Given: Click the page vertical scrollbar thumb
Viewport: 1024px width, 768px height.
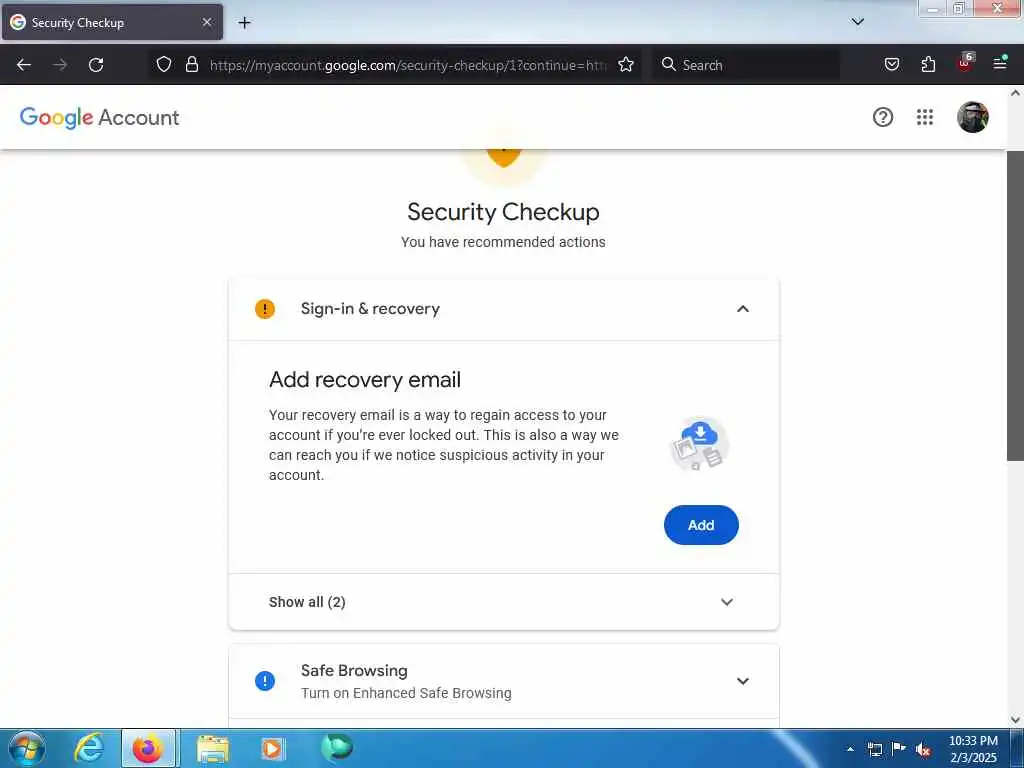Looking at the screenshot, I should pyautogui.click(x=1015, y=306).
